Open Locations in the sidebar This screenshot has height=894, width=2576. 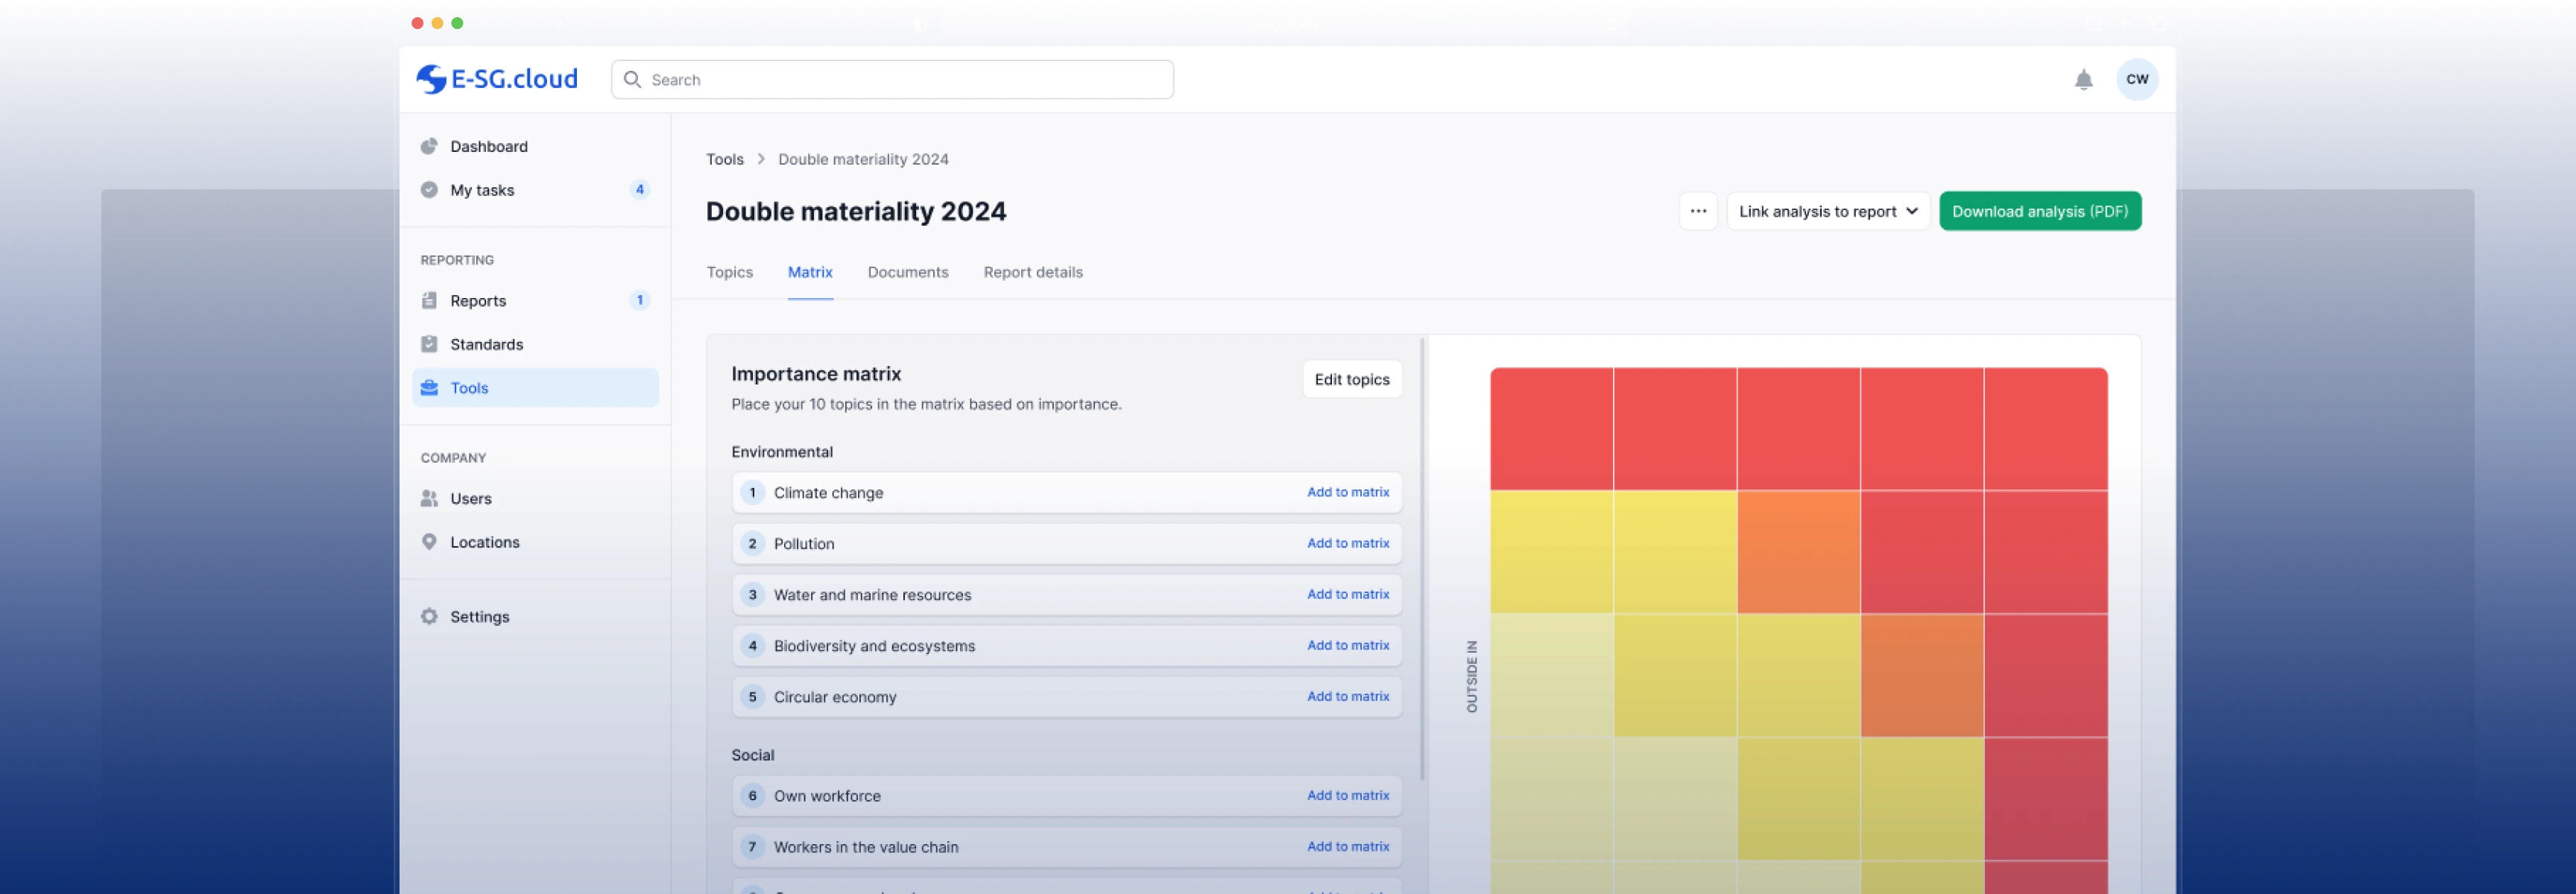click(484, 542)
